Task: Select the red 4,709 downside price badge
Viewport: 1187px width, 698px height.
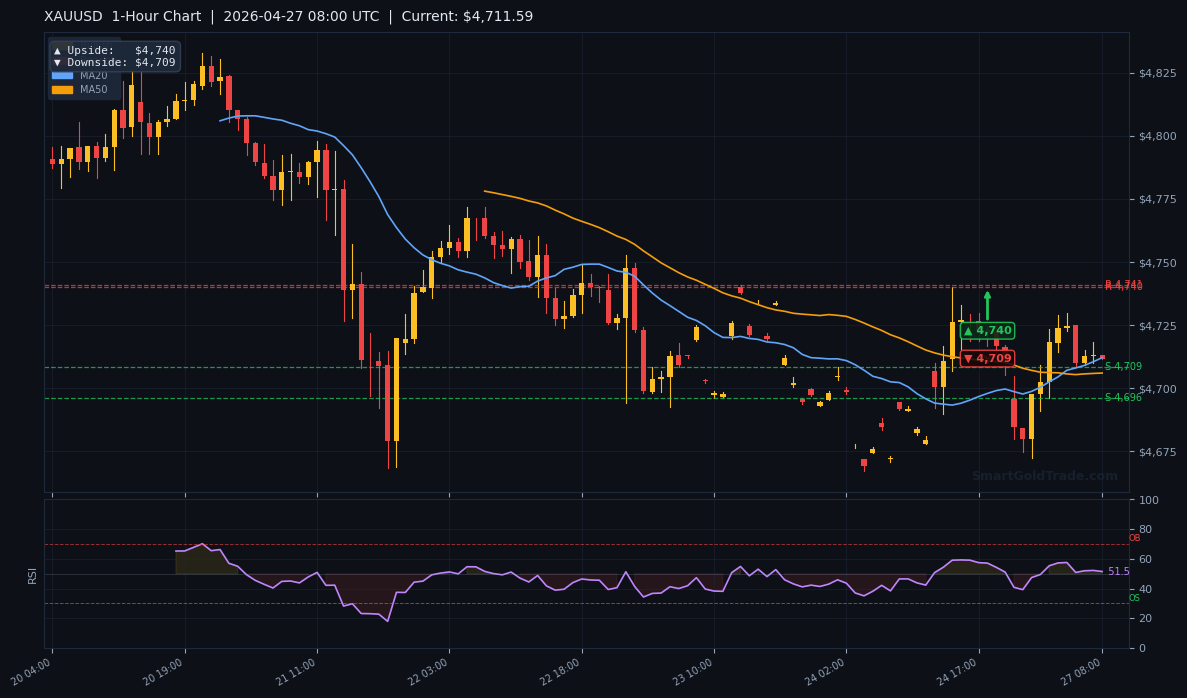Action: point(986,357)
